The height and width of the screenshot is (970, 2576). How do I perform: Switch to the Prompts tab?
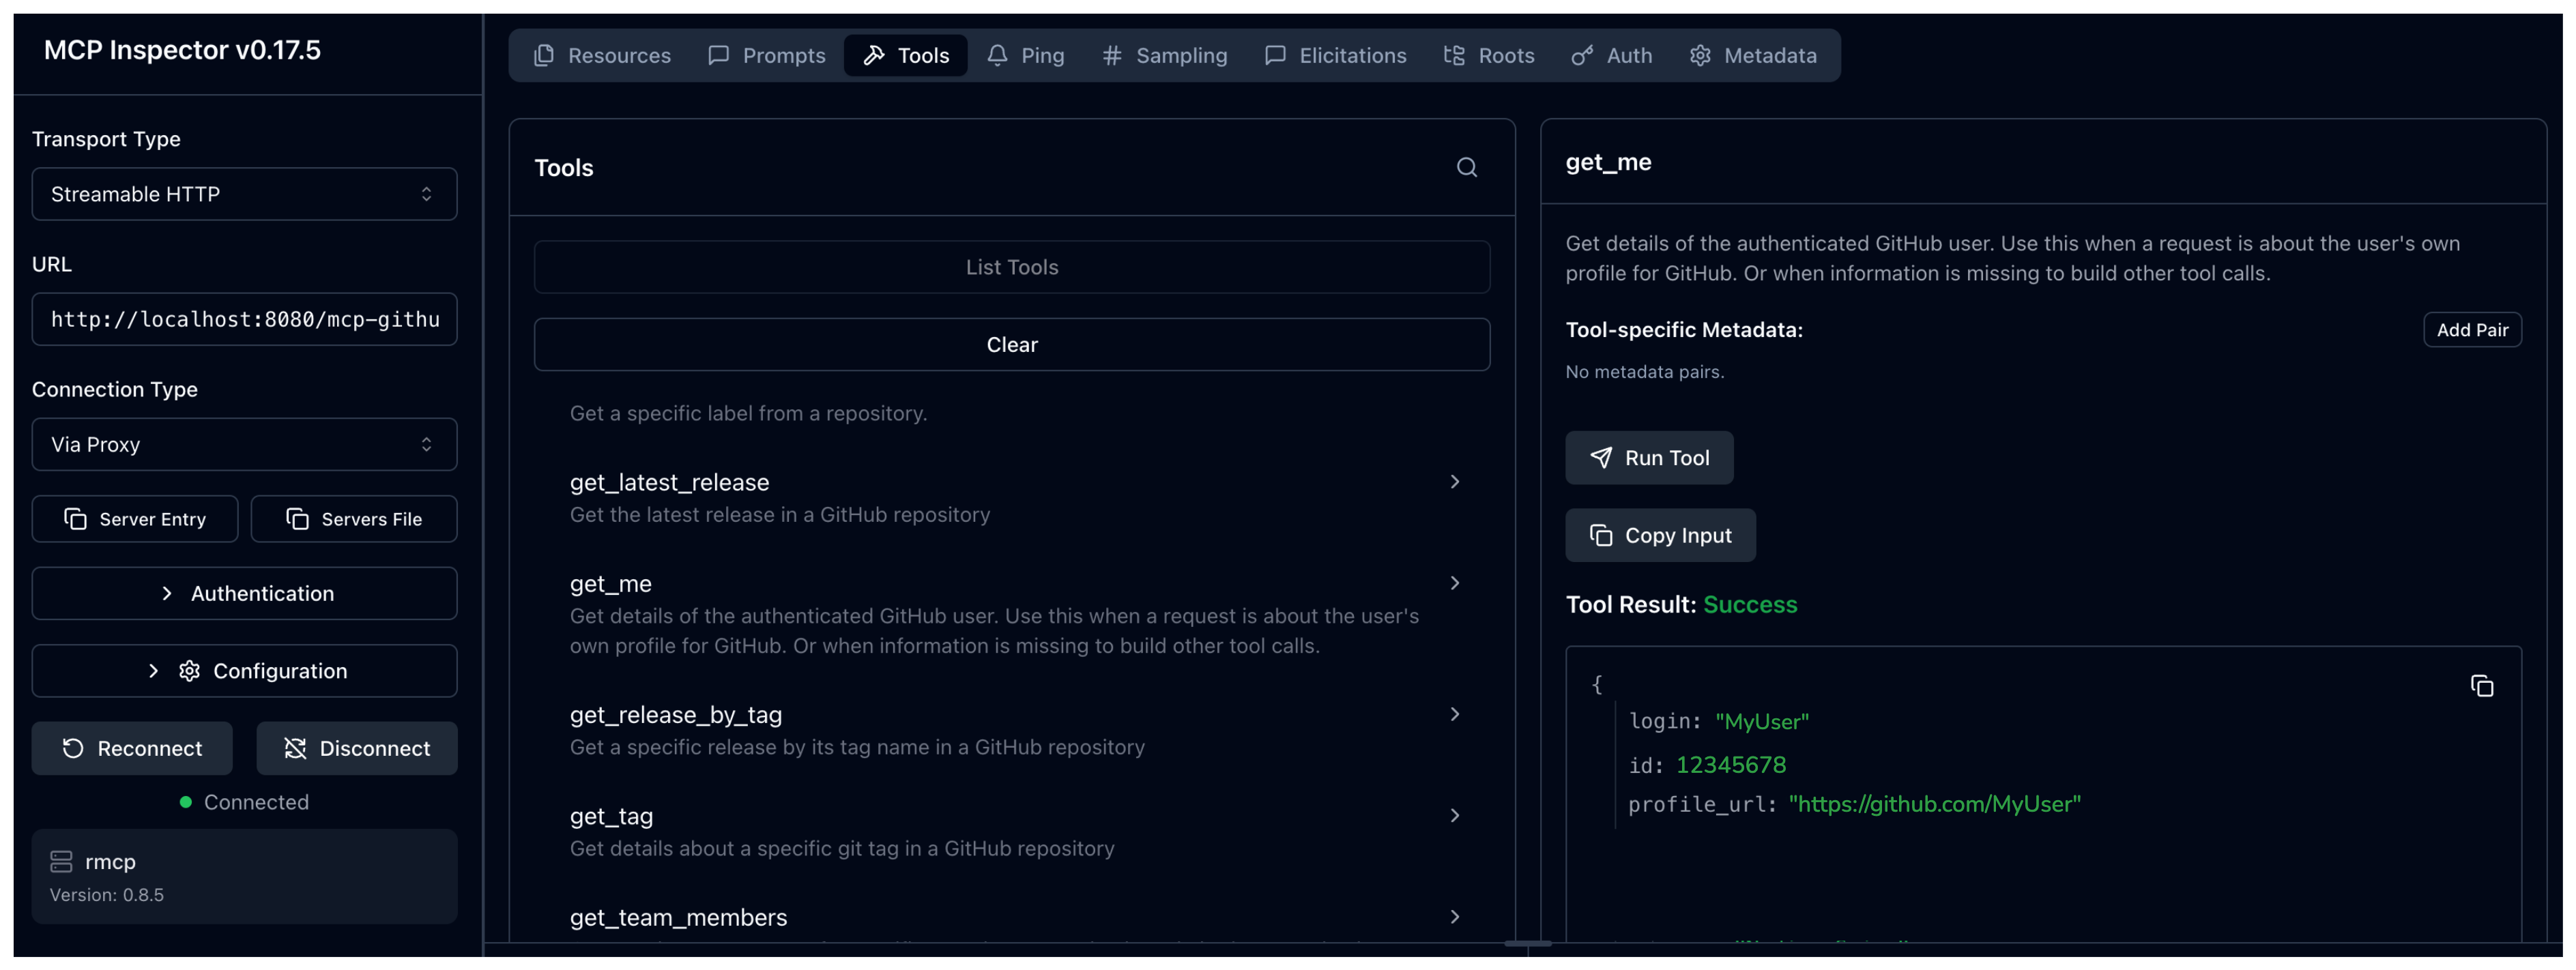tap(766, 55)
